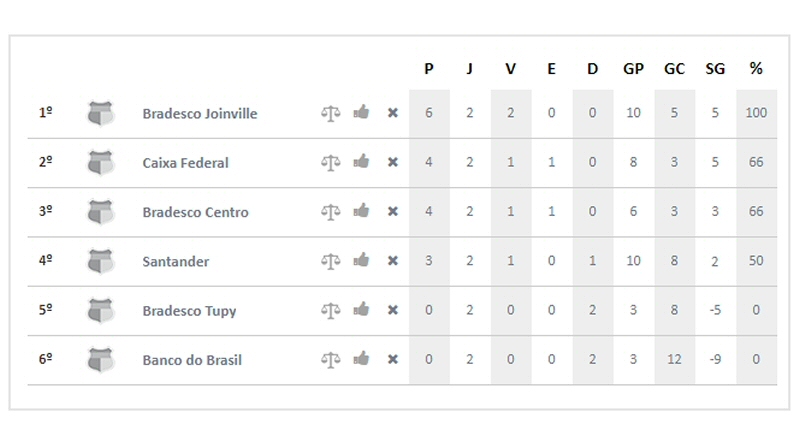Click the balance scale icon for Bradesco Joinville
The image size is (800, 445).
tap(331, 113)
